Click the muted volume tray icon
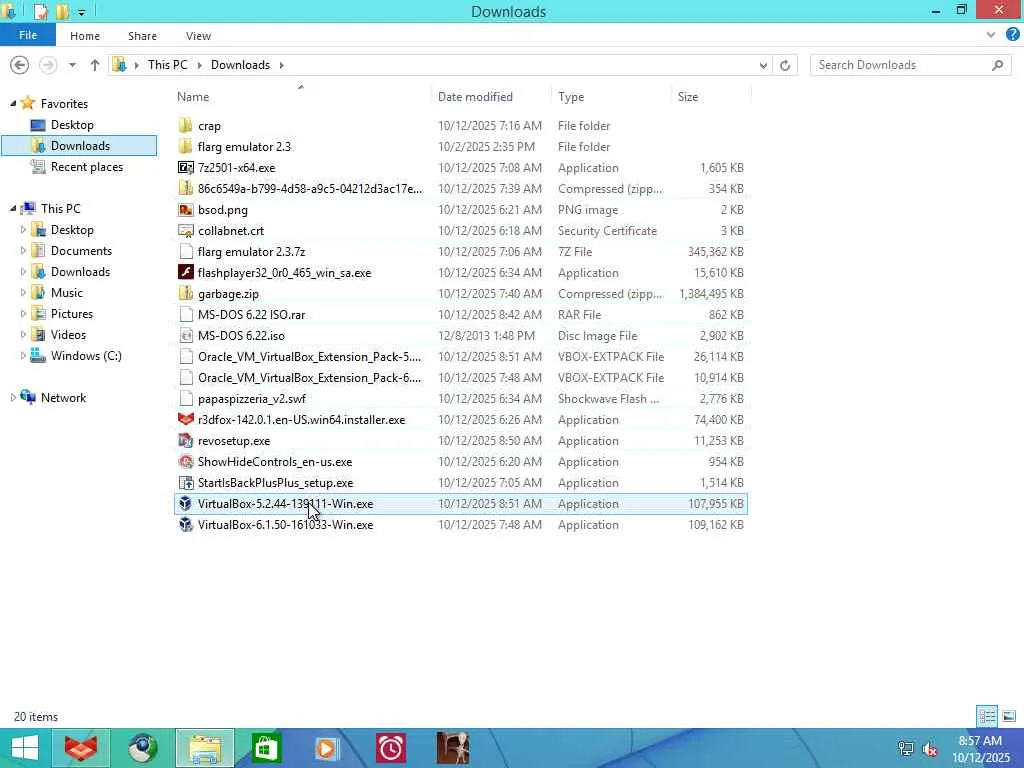 929,748
